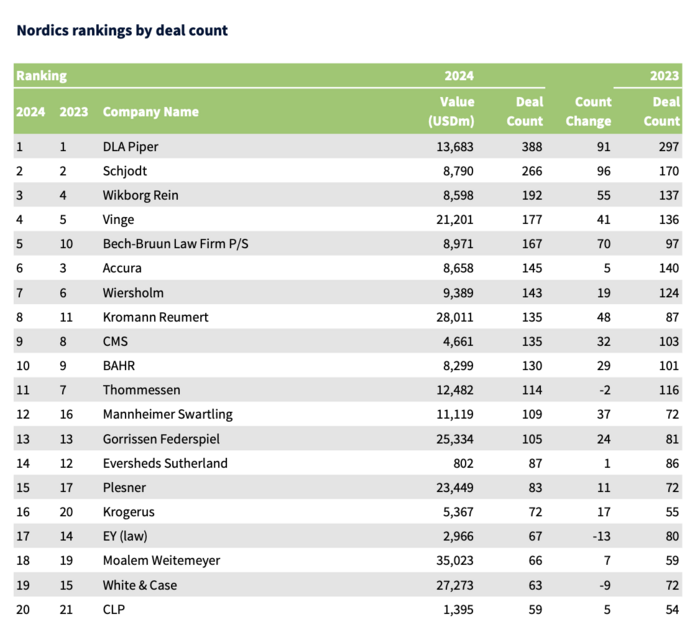Select the 'Wiersholm' company name

[133, 293]
